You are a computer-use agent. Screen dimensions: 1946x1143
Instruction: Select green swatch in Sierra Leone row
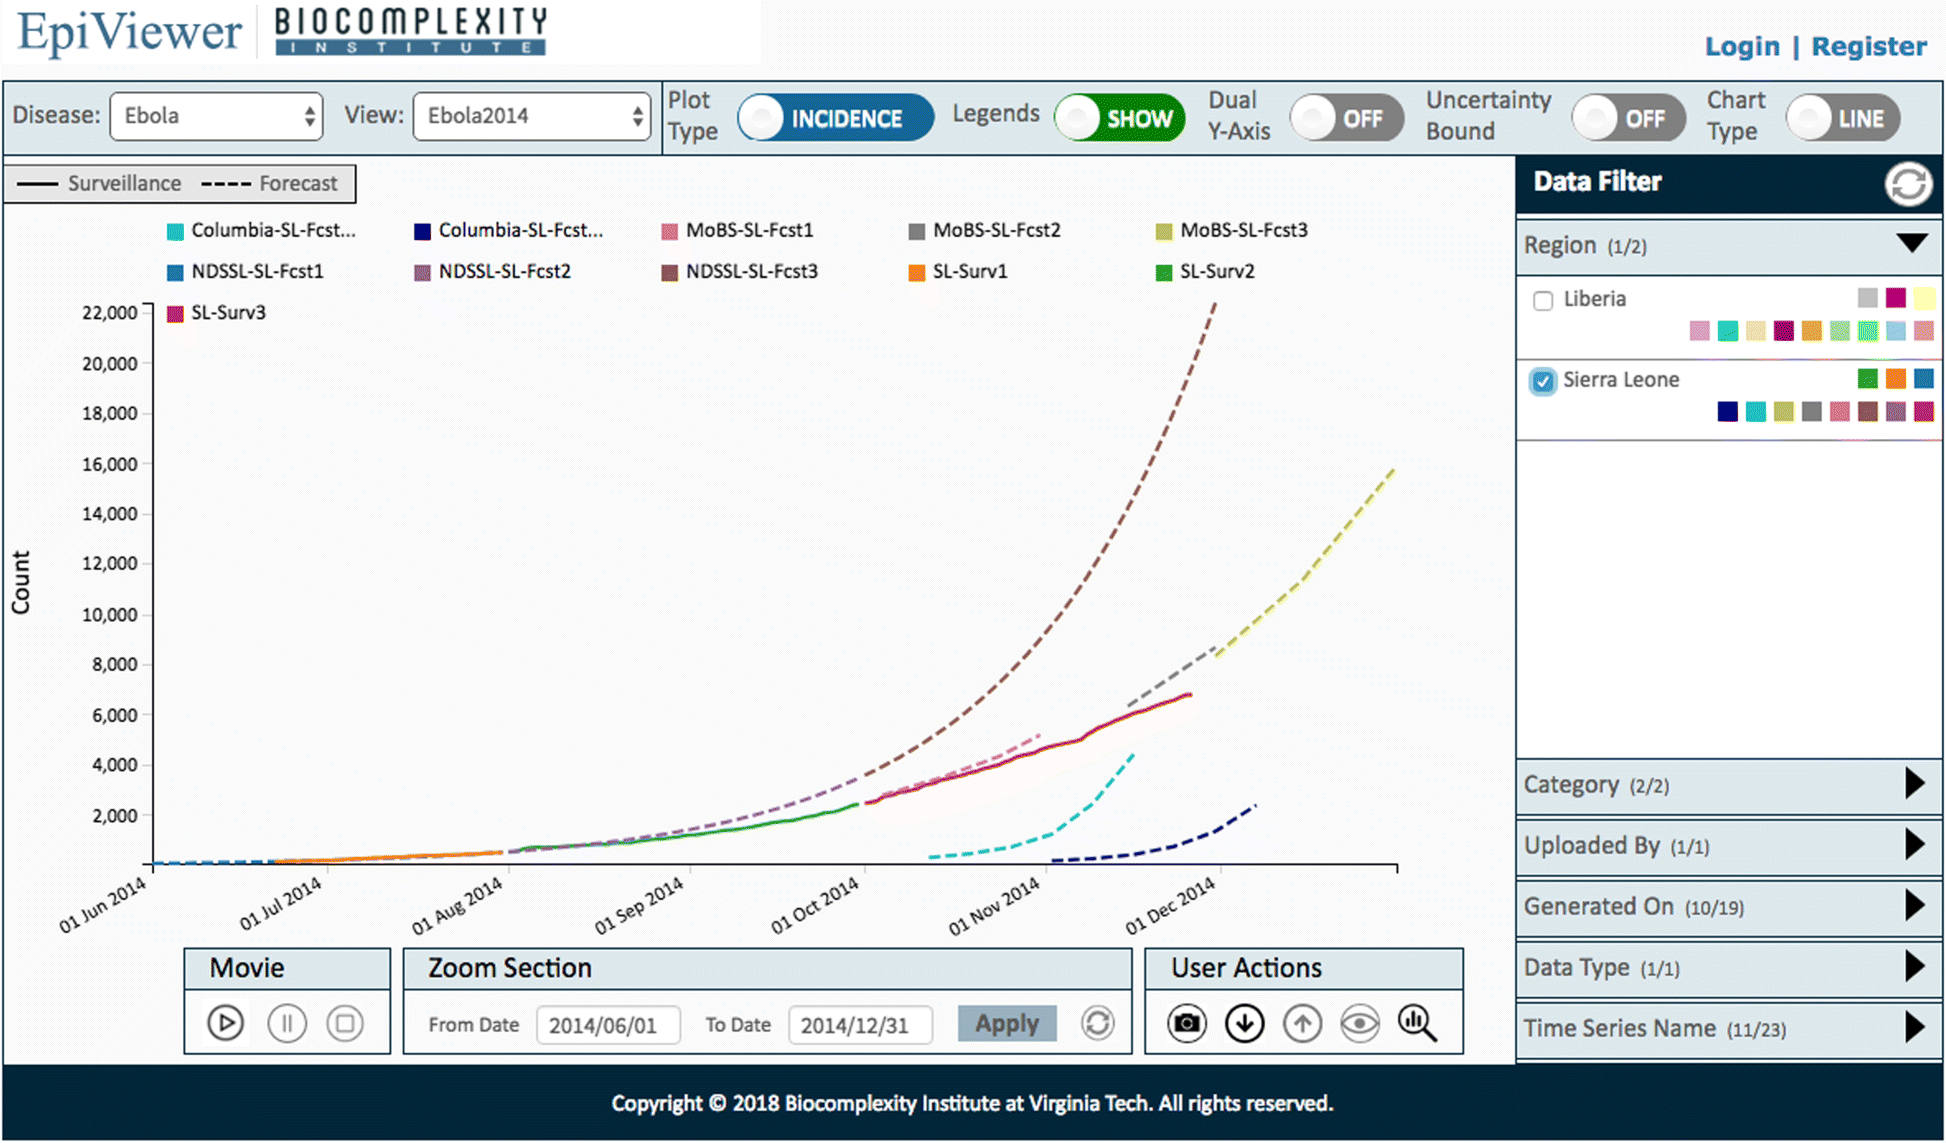1867,378
